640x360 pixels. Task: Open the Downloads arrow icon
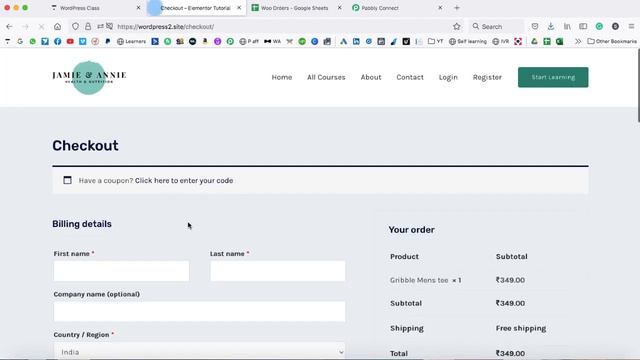(551, 27)
